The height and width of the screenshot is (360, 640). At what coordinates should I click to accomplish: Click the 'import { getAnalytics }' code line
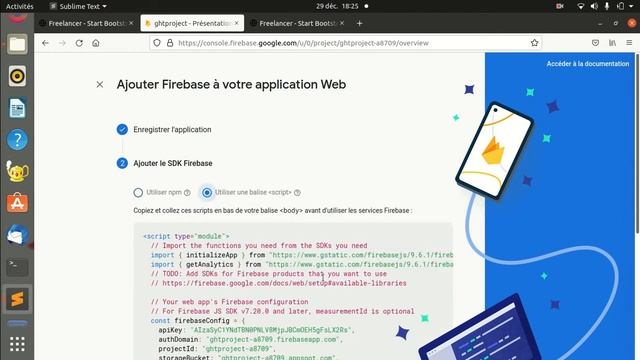pyautogui.click(x=302, y=264)
